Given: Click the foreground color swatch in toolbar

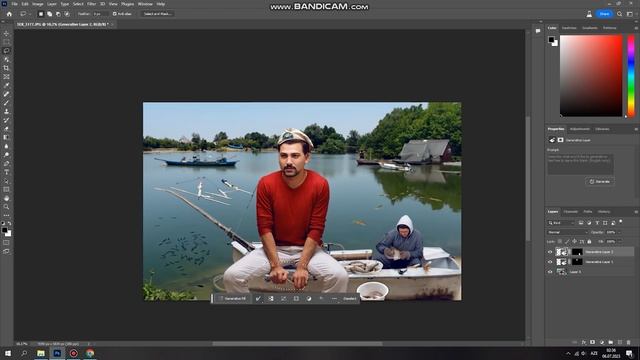Looking at the screenshot, I should pos(4,231).
